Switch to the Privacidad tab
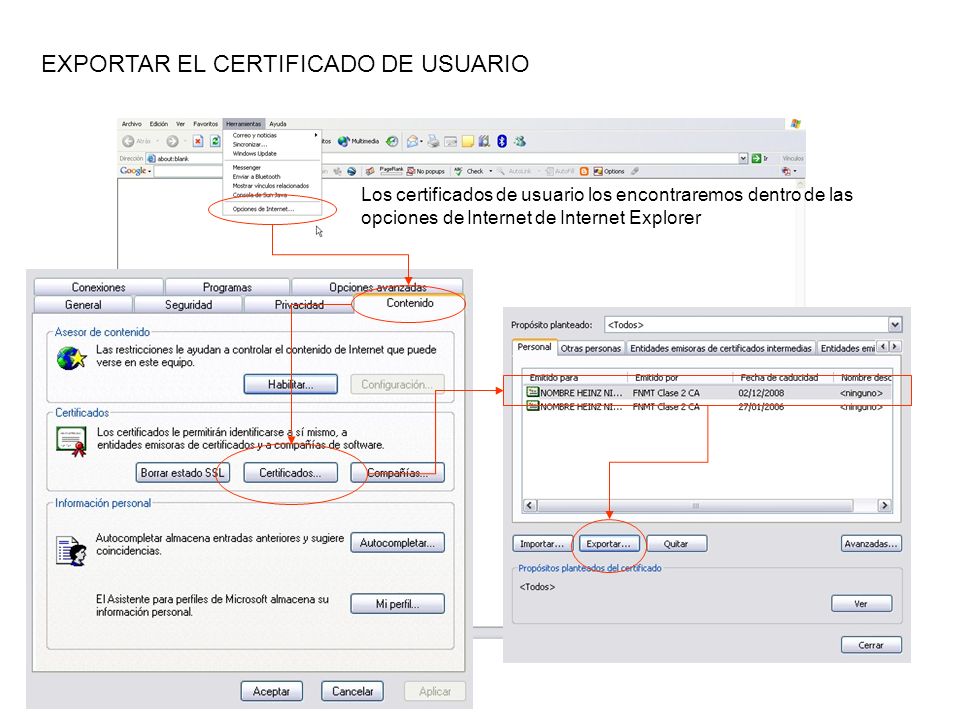 click(299, 304)
